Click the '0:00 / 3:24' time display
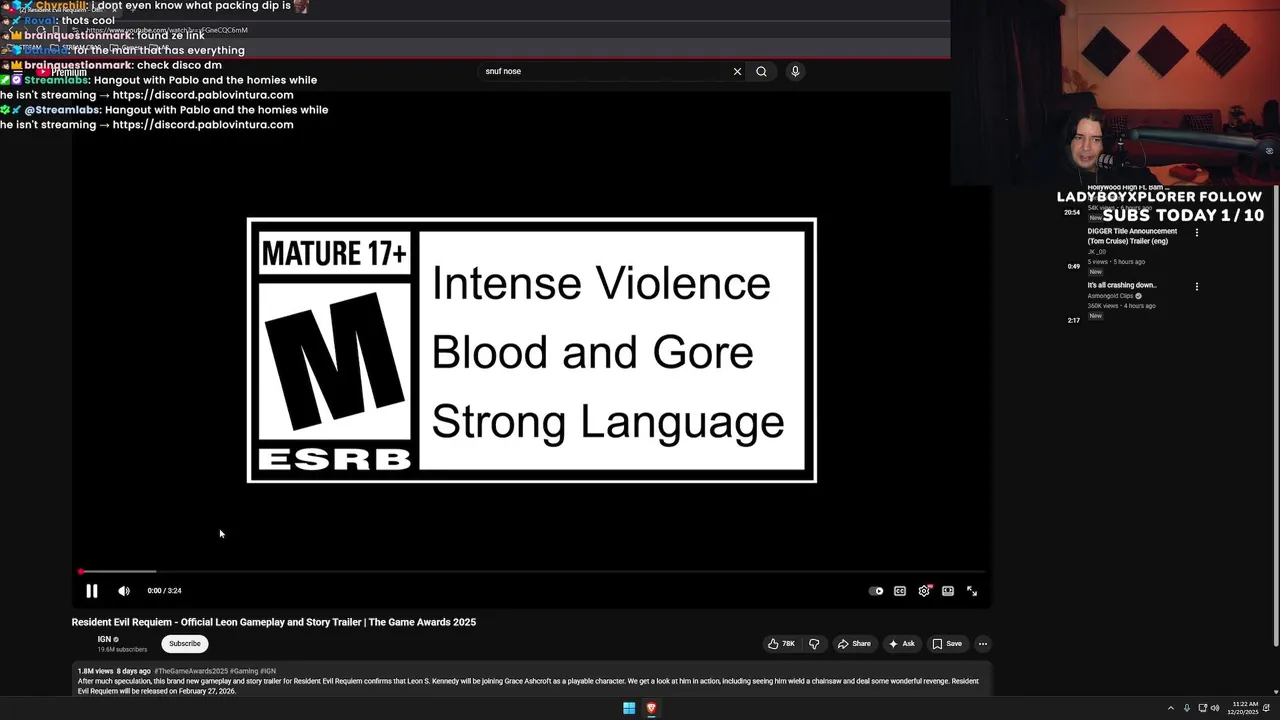This screenshot has width=1280, height=720. pyautogui.click(x=164, y=591)
